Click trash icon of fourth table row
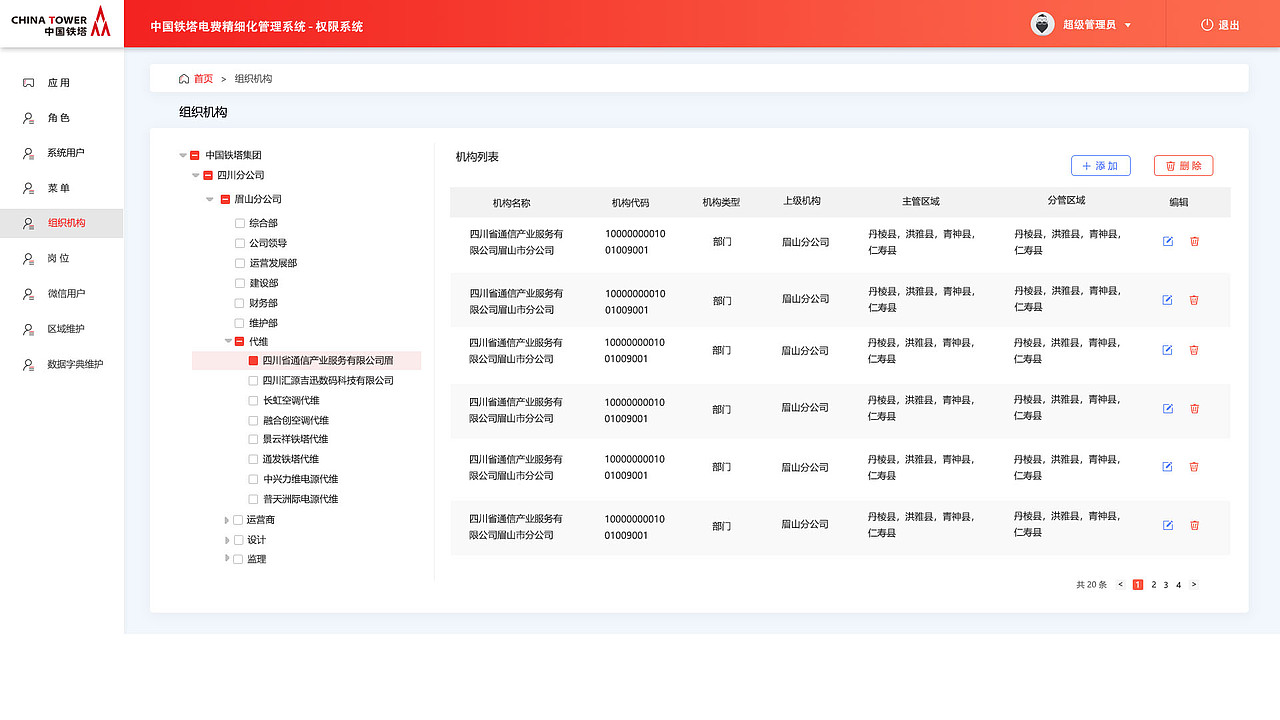Viewport: 1280px width, 720px height. click(1194, 408)
